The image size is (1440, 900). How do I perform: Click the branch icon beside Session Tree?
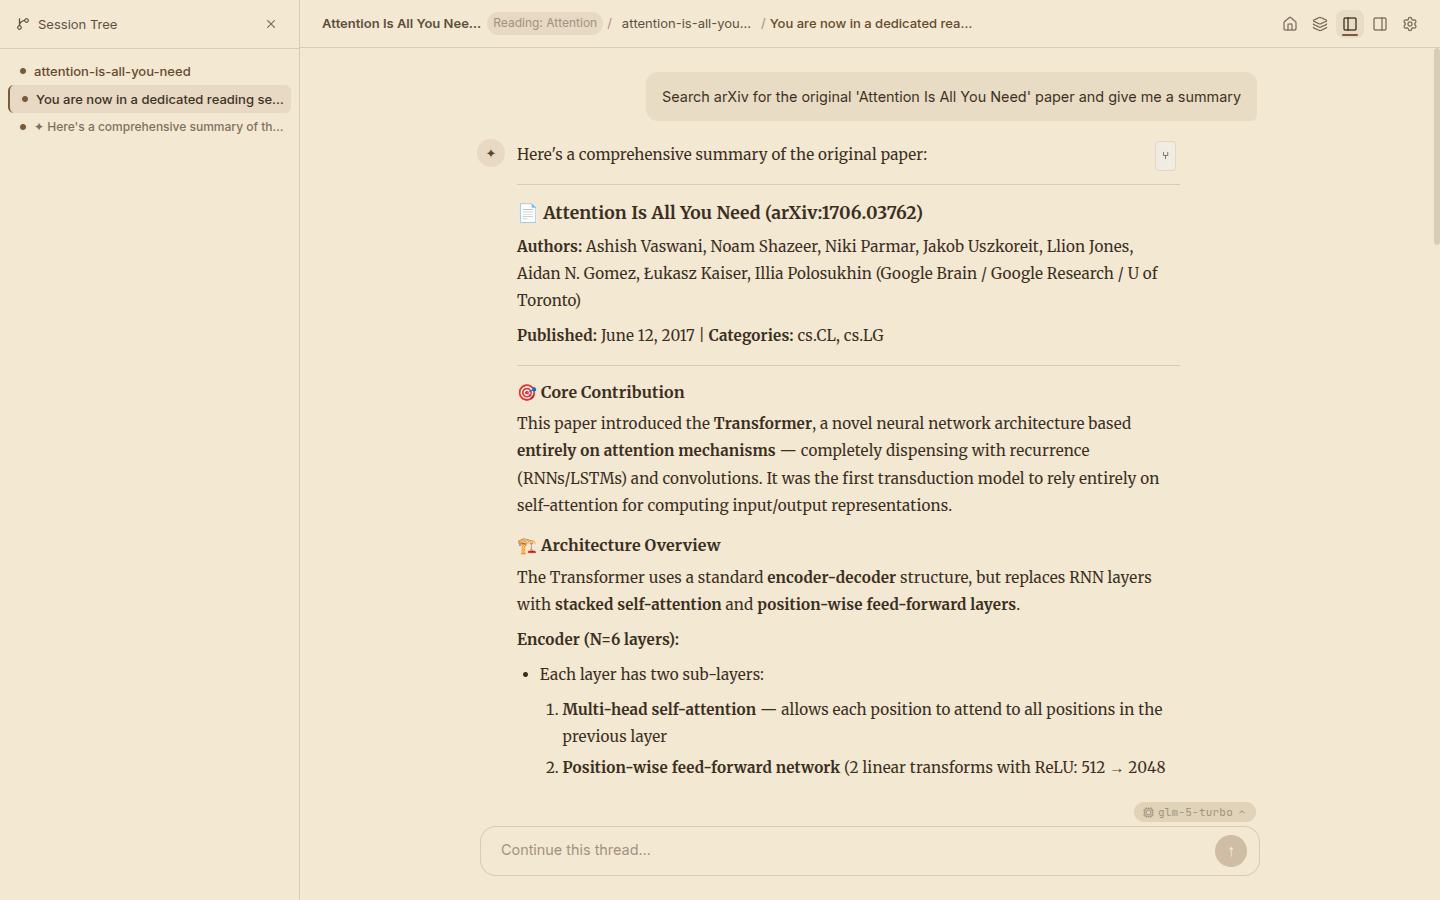click(23, 24)
